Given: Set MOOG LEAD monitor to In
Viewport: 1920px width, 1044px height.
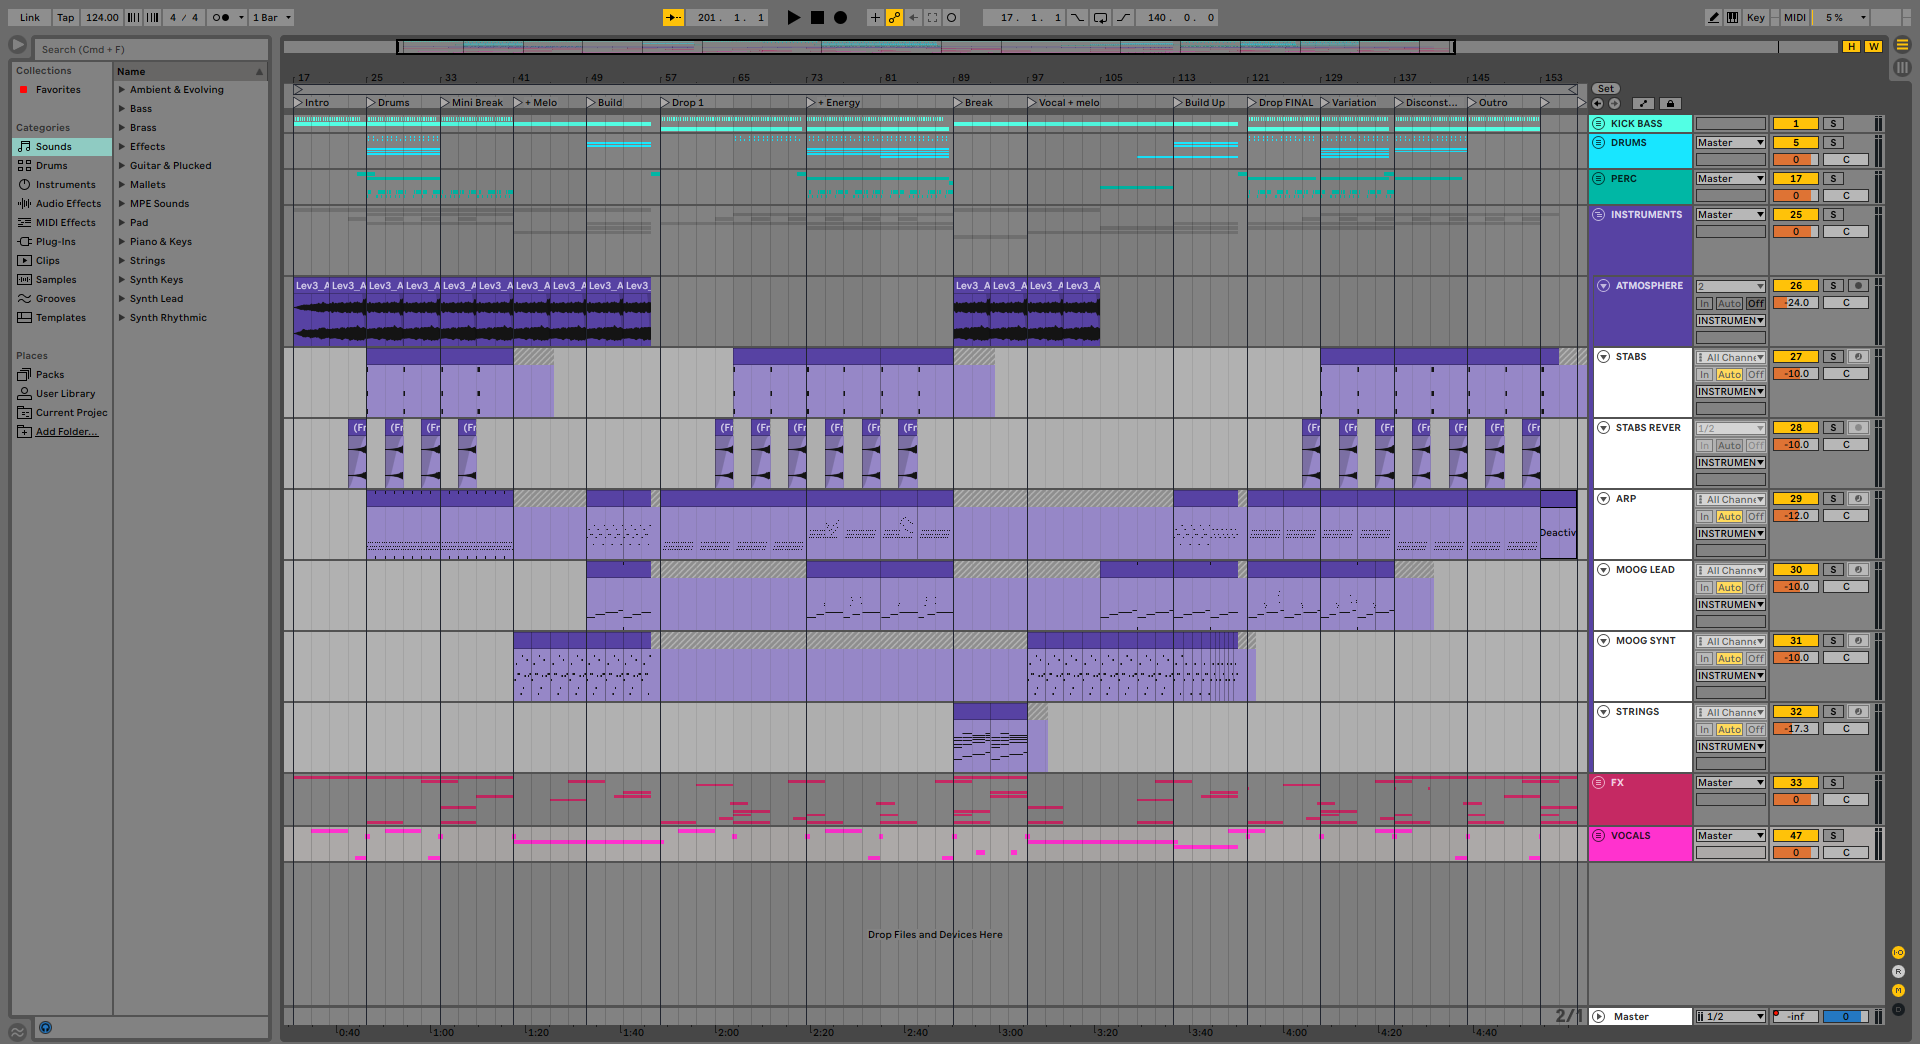Looking at the screenshot, I should click(1705, 588).
